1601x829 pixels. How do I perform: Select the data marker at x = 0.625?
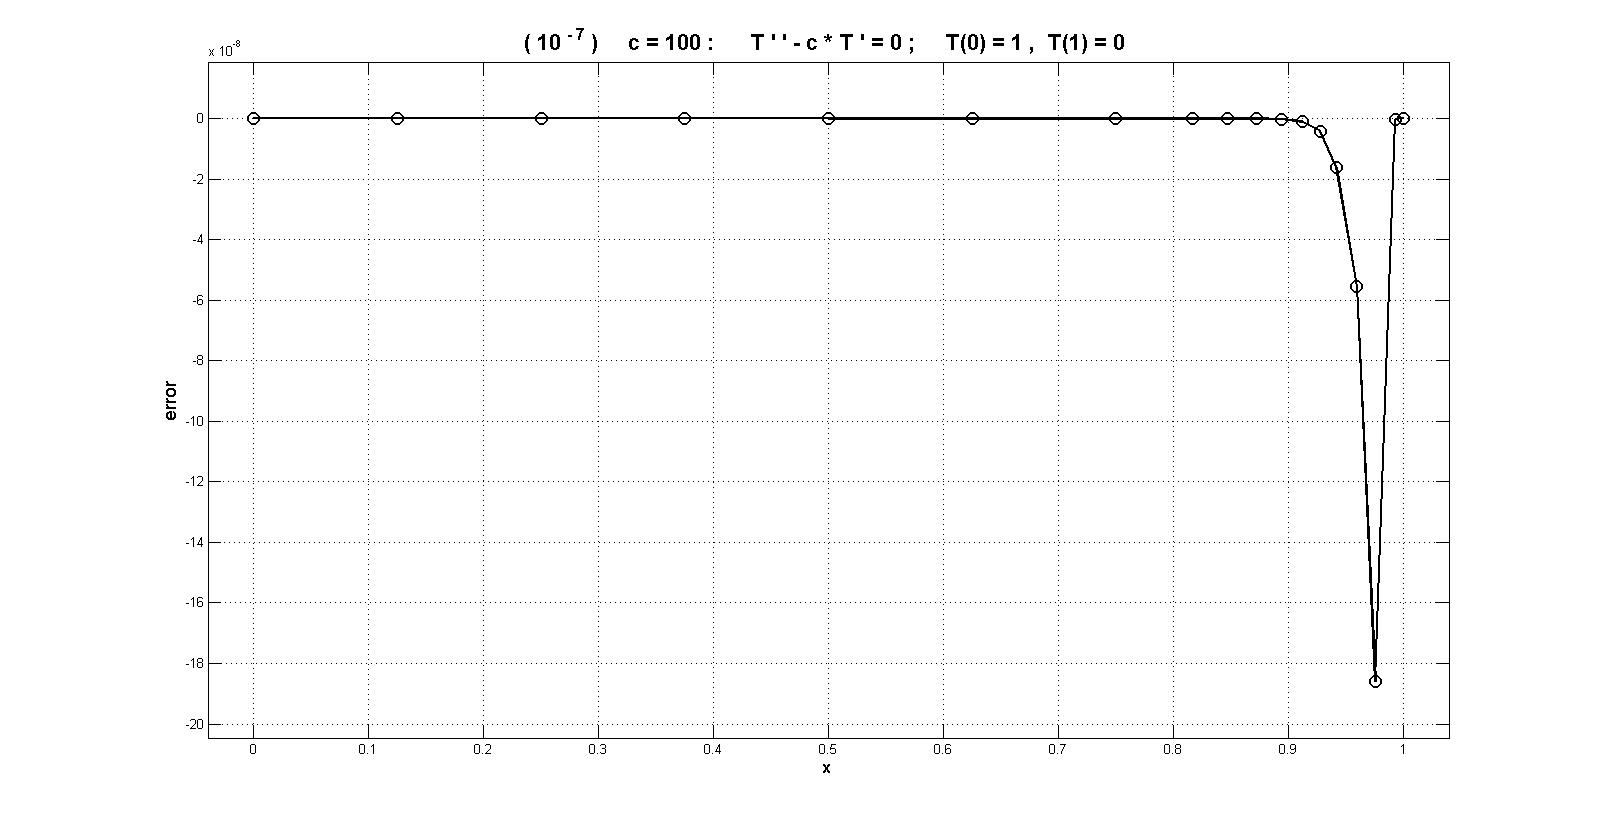972,118
